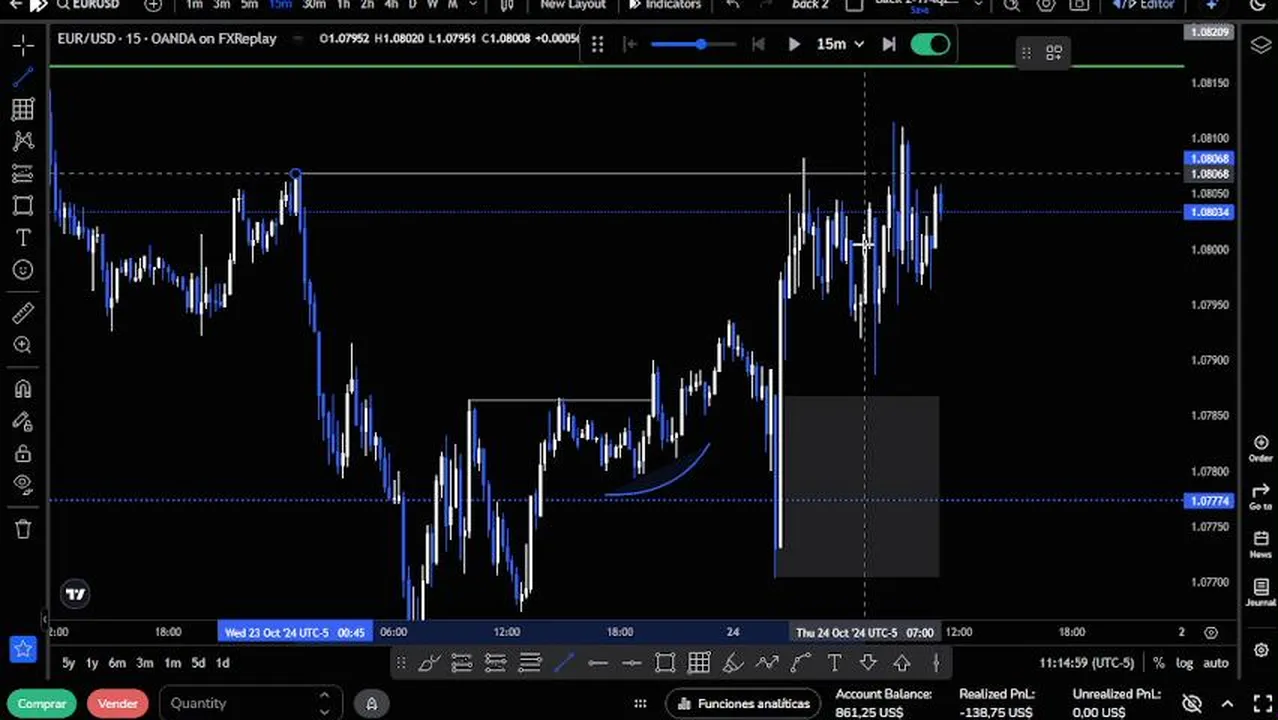Toggle log scale

pos(1184,663)
